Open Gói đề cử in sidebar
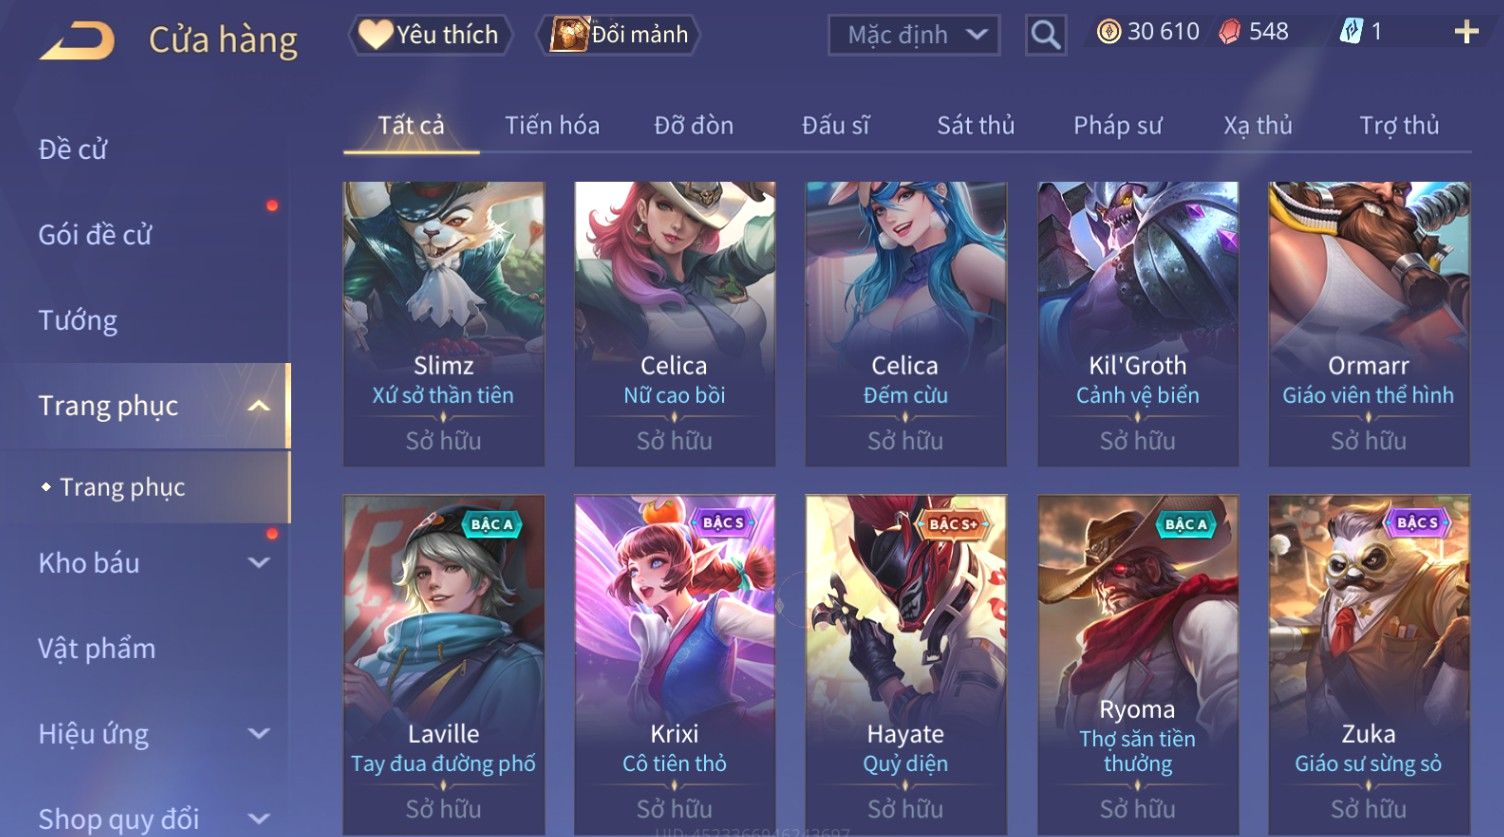 coord(95,235)
